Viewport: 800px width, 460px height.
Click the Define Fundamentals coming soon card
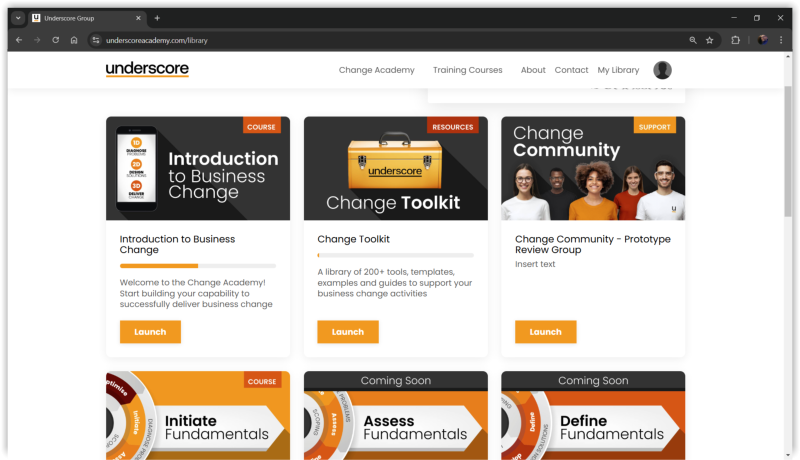tap(593, 416)
